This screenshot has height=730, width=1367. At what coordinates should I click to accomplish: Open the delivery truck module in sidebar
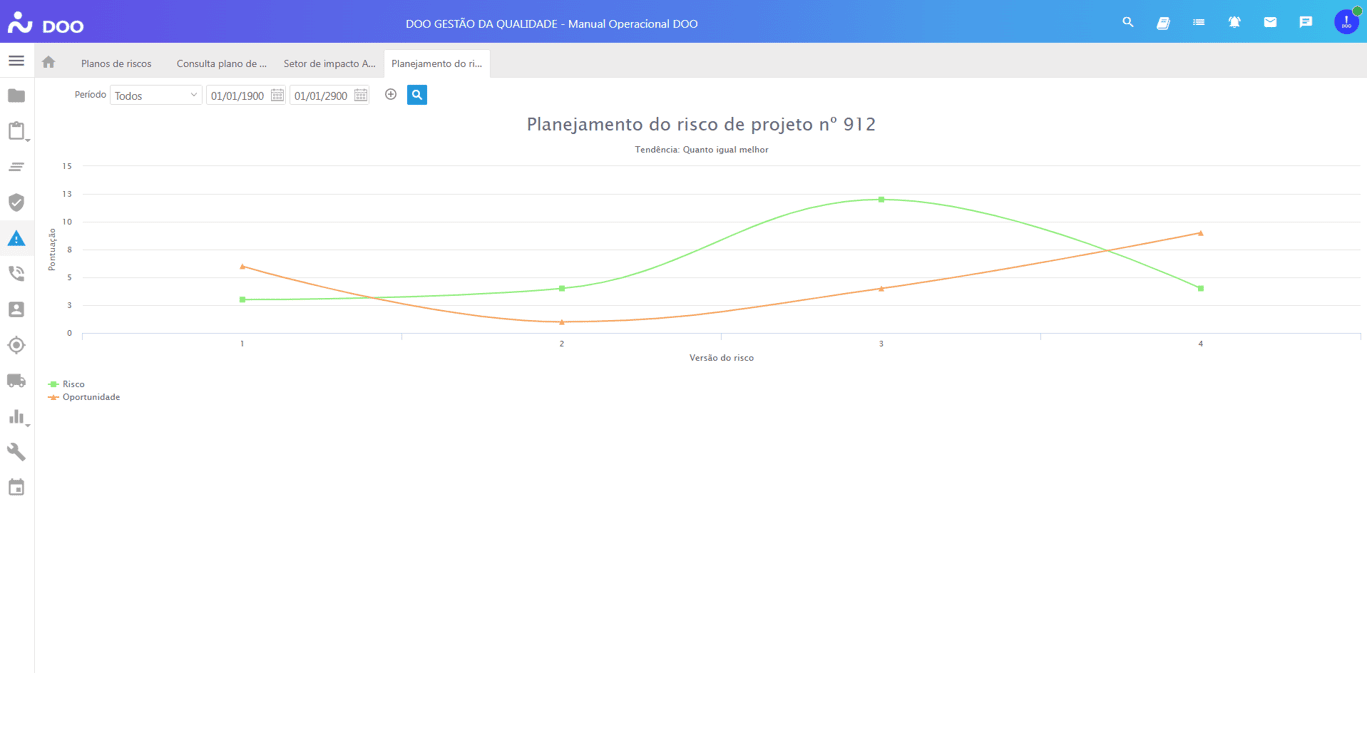tap(16, 381)
